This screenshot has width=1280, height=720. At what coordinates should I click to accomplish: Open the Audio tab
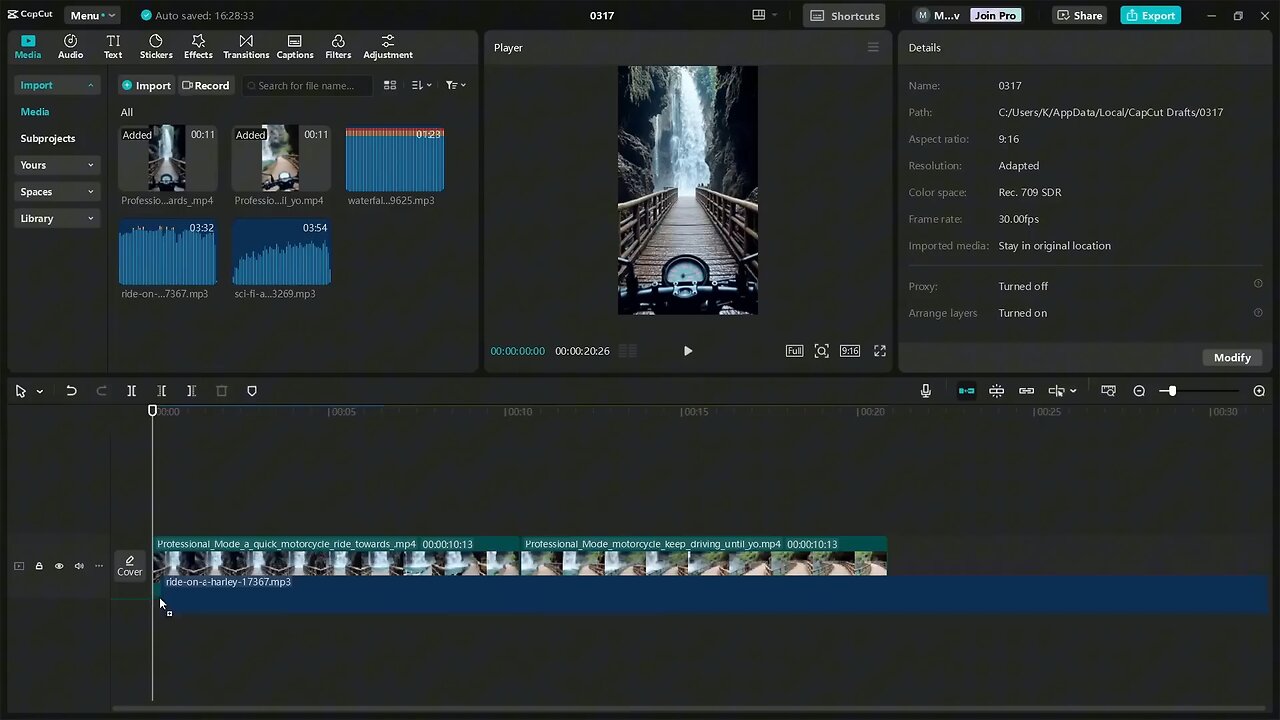coord(70,47)
